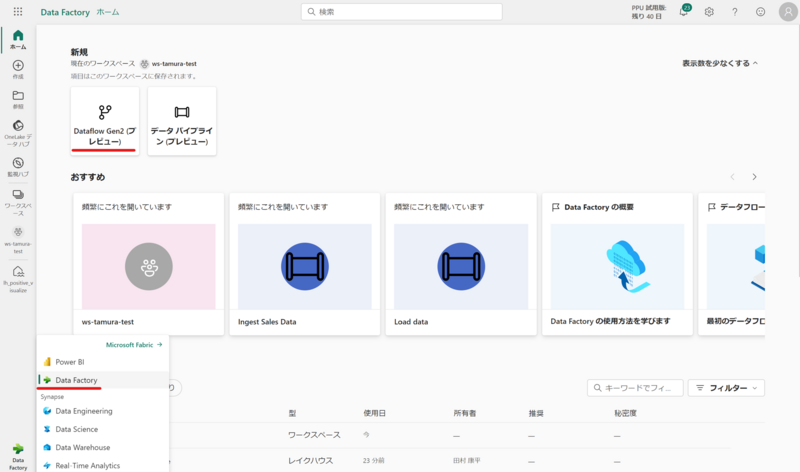Open the OneLake data hub icon
The image size is (800, 472).
click(x=18, y=133)
